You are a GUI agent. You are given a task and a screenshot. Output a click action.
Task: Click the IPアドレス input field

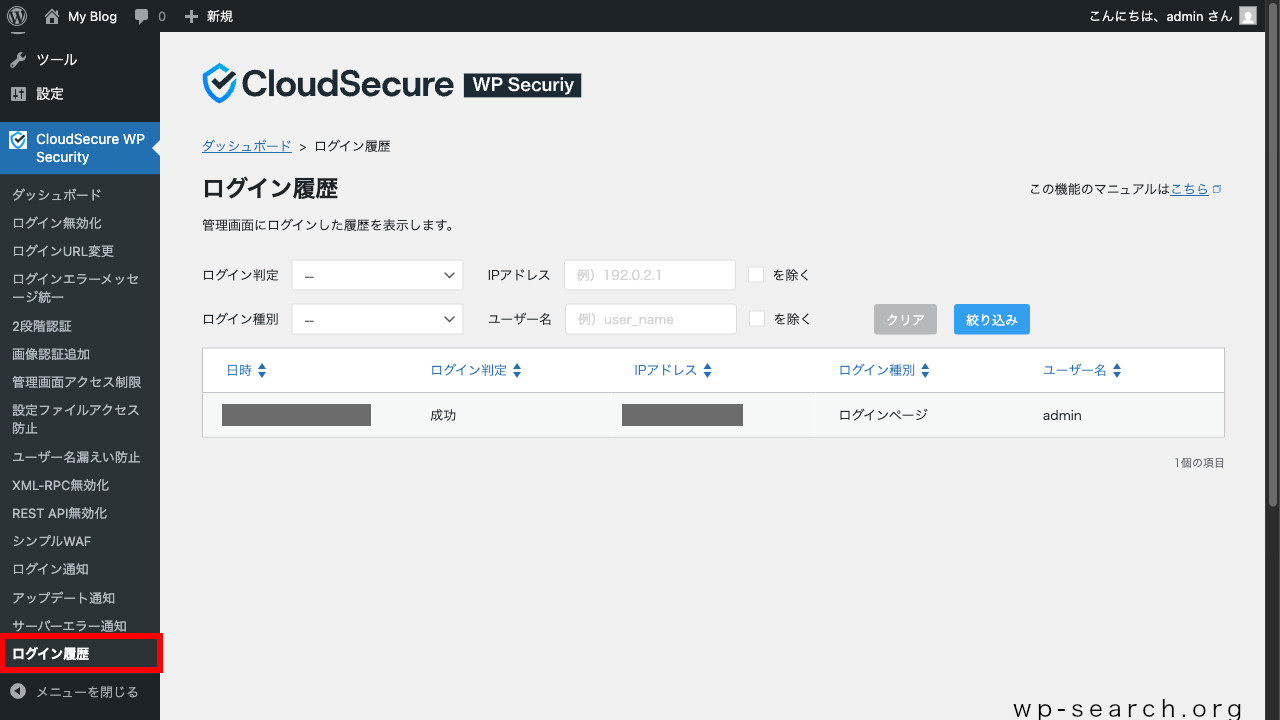(649, 274)
